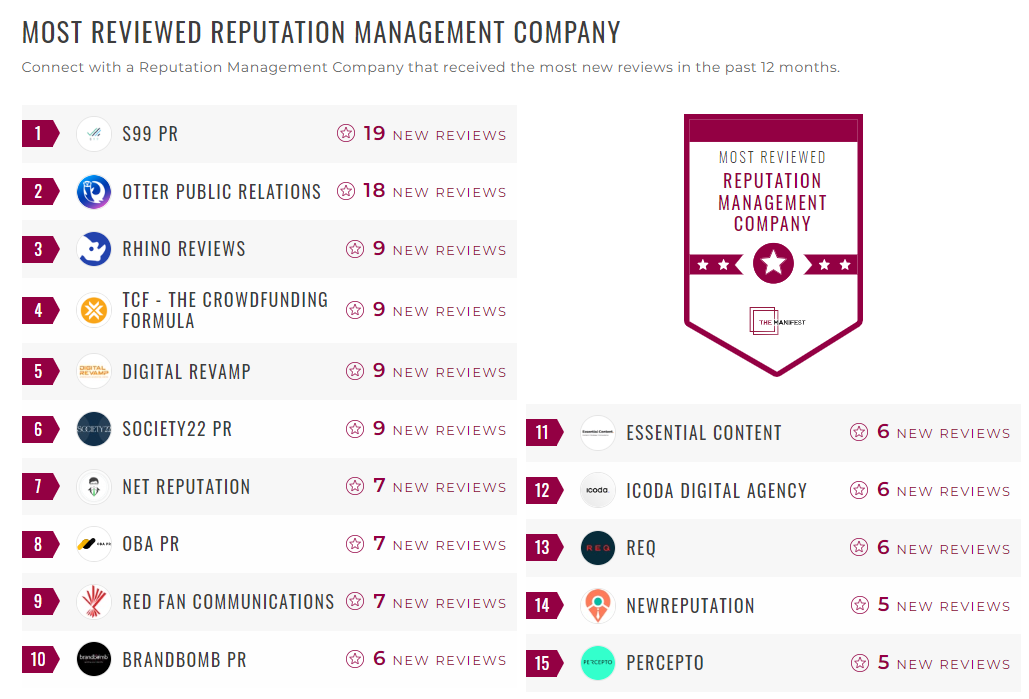Screen dimensions: 1029x699
Task: Select the REQ red logo
Action: pos(597,548)
